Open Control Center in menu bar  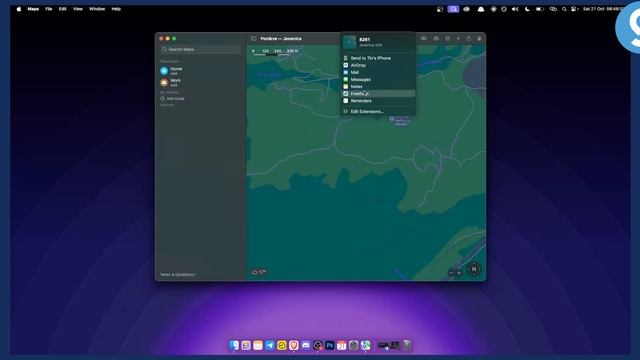[x=575, y=9]
